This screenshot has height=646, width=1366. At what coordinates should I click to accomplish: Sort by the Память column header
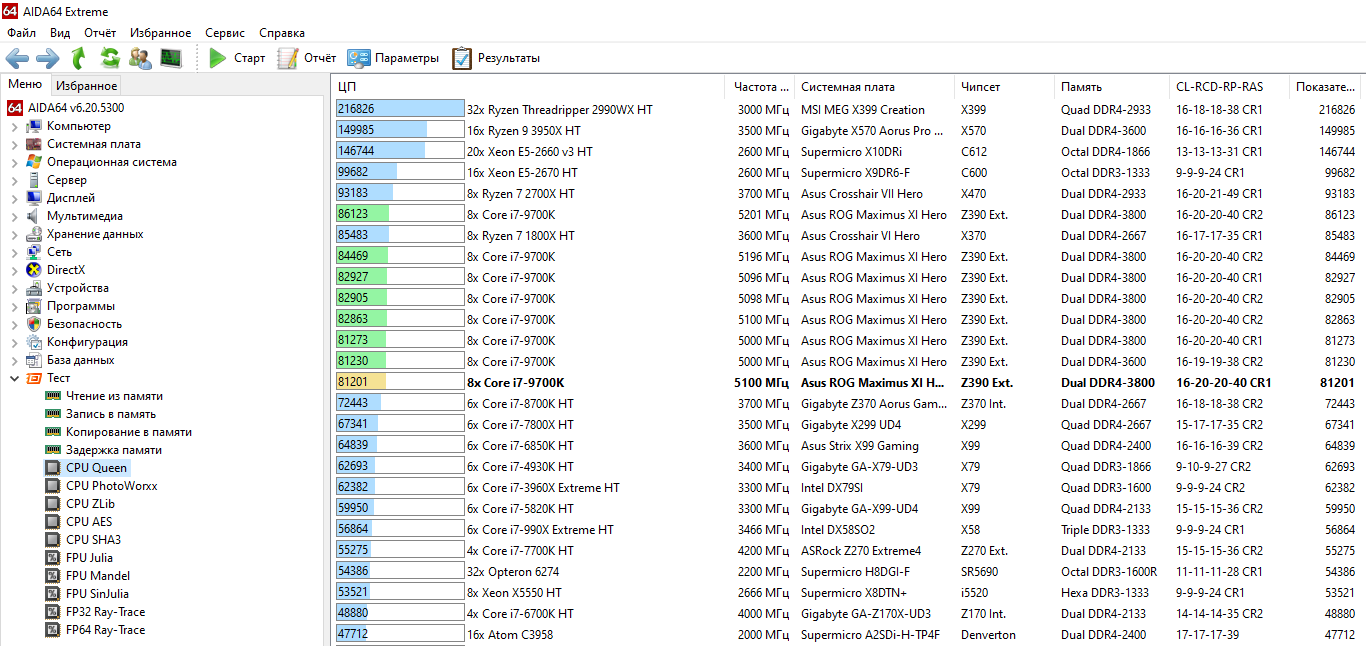[1111, 87]
